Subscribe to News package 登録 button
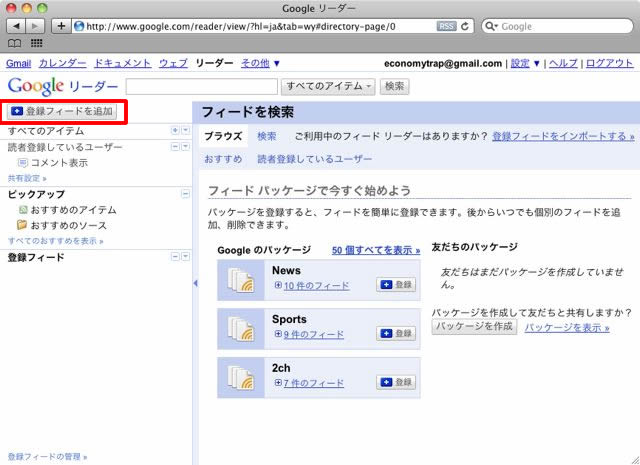The height and width of the screenshot is (465, 640). point(396,285)
